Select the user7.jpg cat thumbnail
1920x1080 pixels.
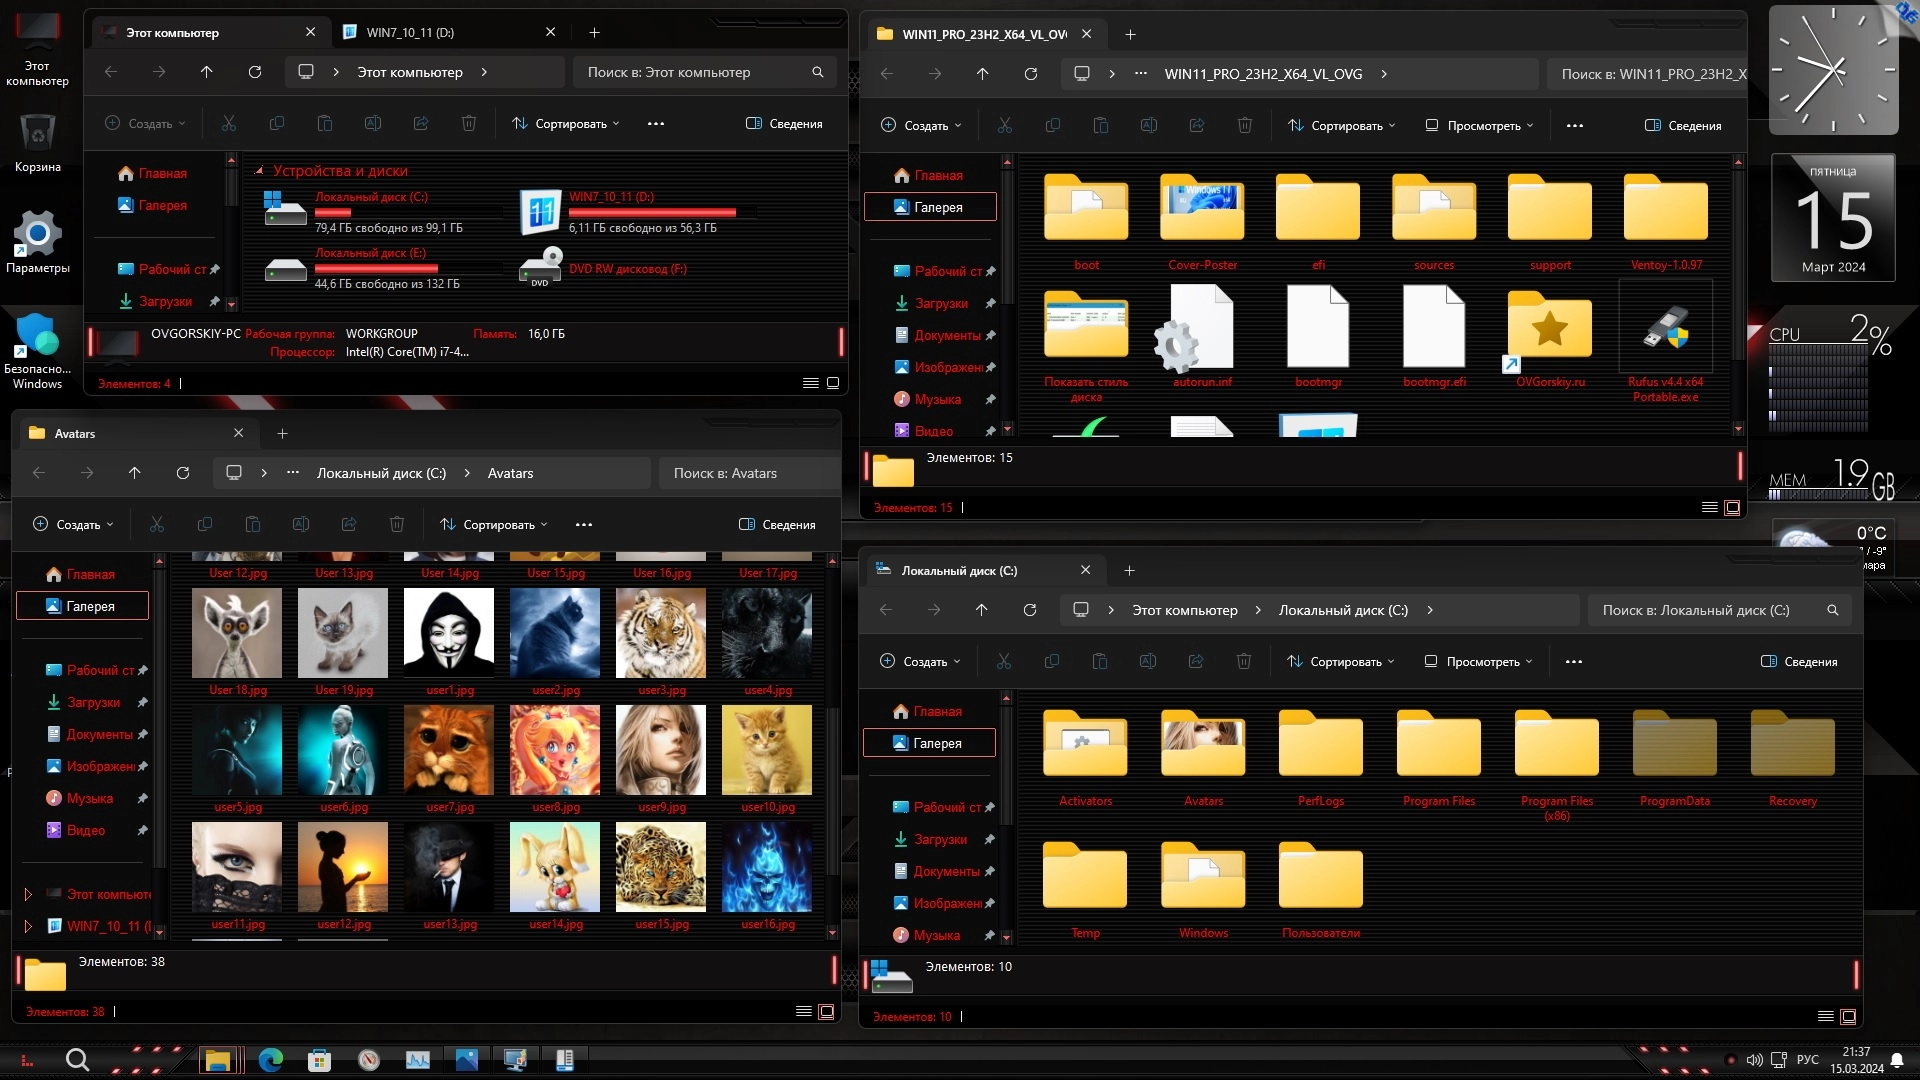pyautogui.click(x=449, y=749)
